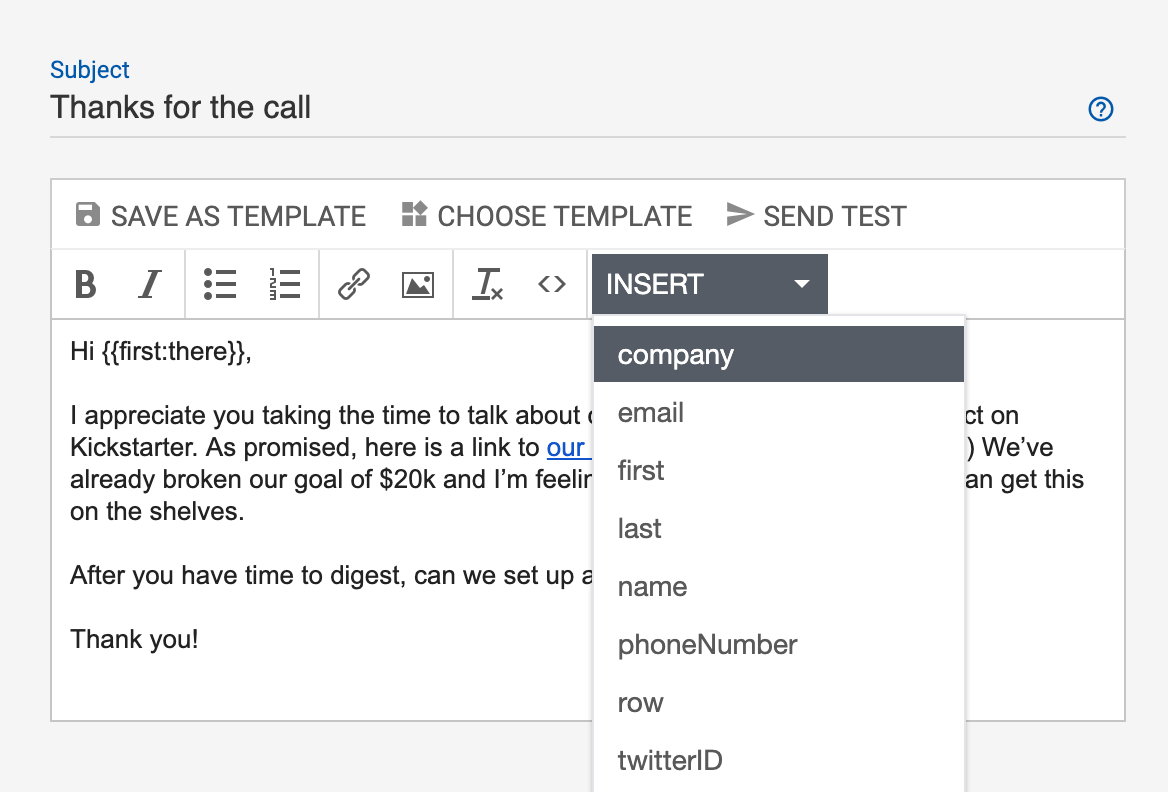Insert the phoneNumber merge field

click(707, 645)
